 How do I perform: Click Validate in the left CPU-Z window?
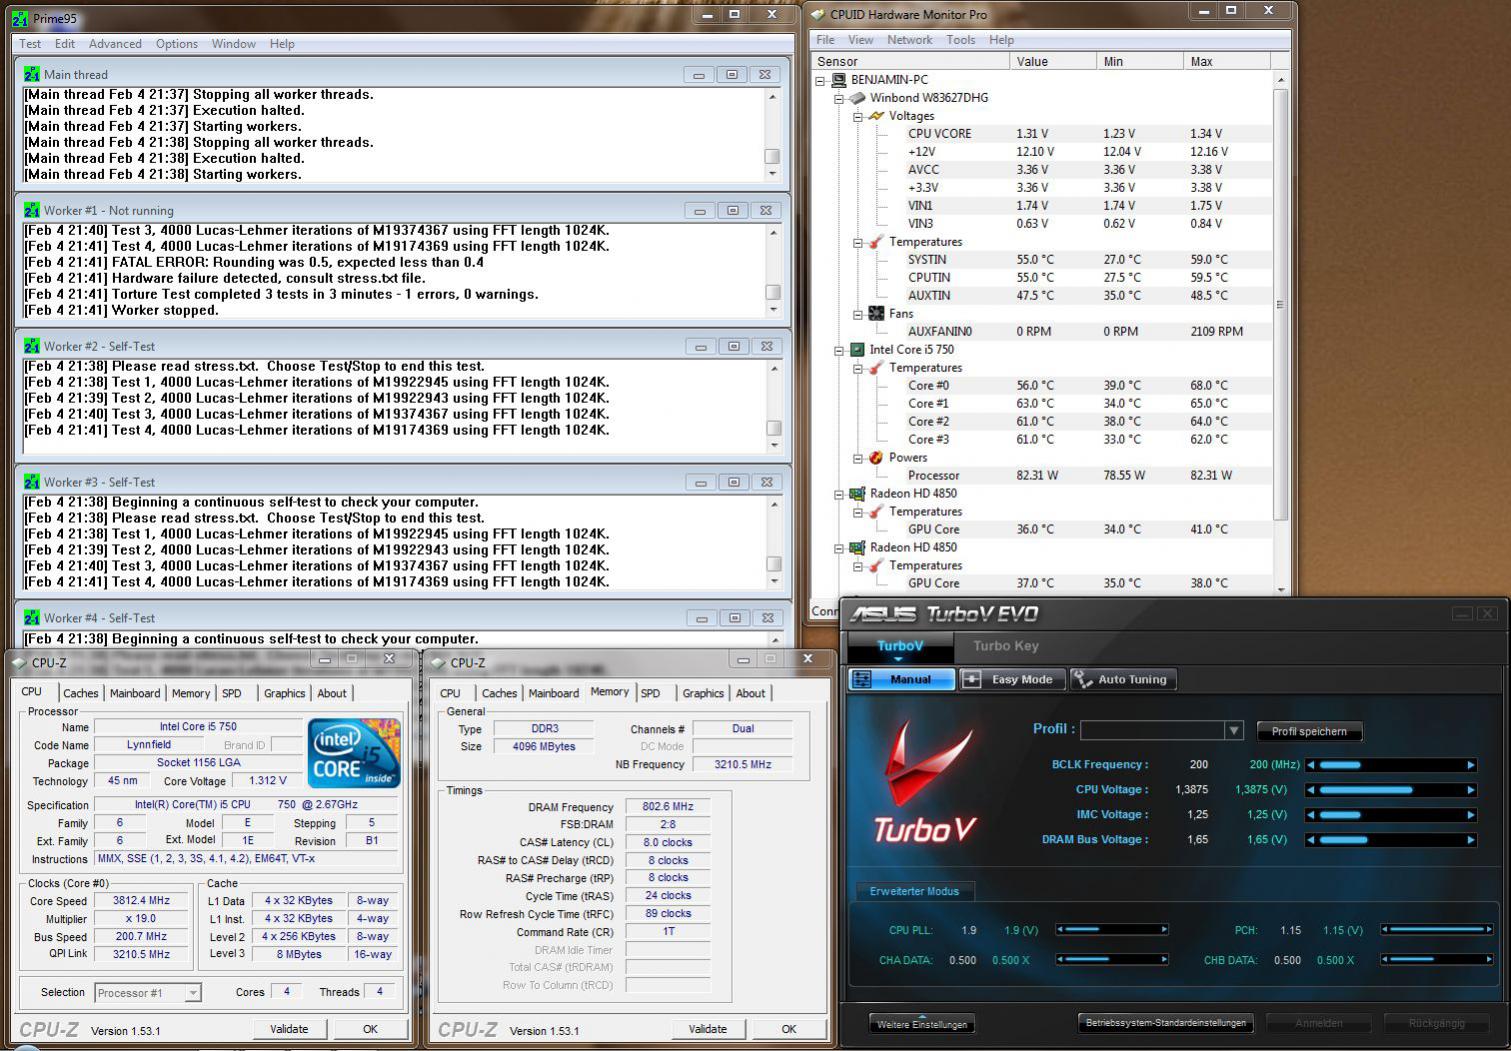289,1029
